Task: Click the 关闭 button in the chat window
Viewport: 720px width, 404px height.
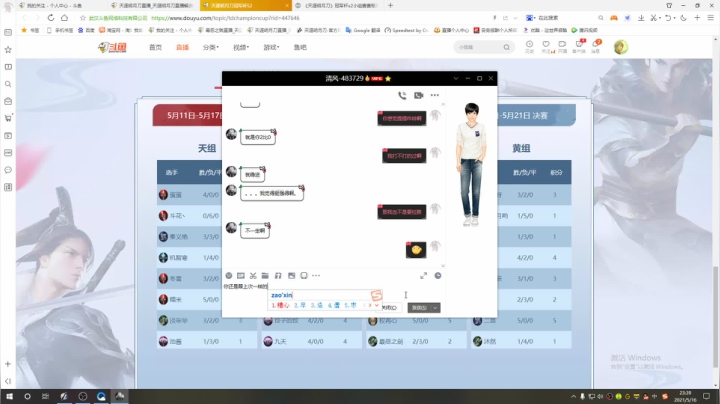Action: coord(389,308)
